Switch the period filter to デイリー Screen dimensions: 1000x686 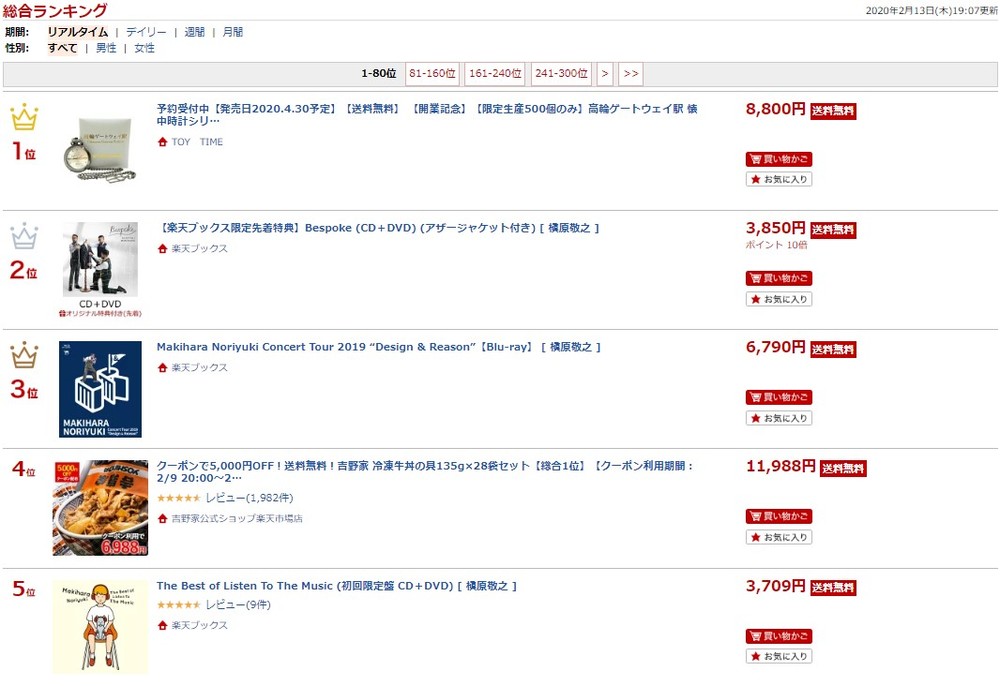146,32
